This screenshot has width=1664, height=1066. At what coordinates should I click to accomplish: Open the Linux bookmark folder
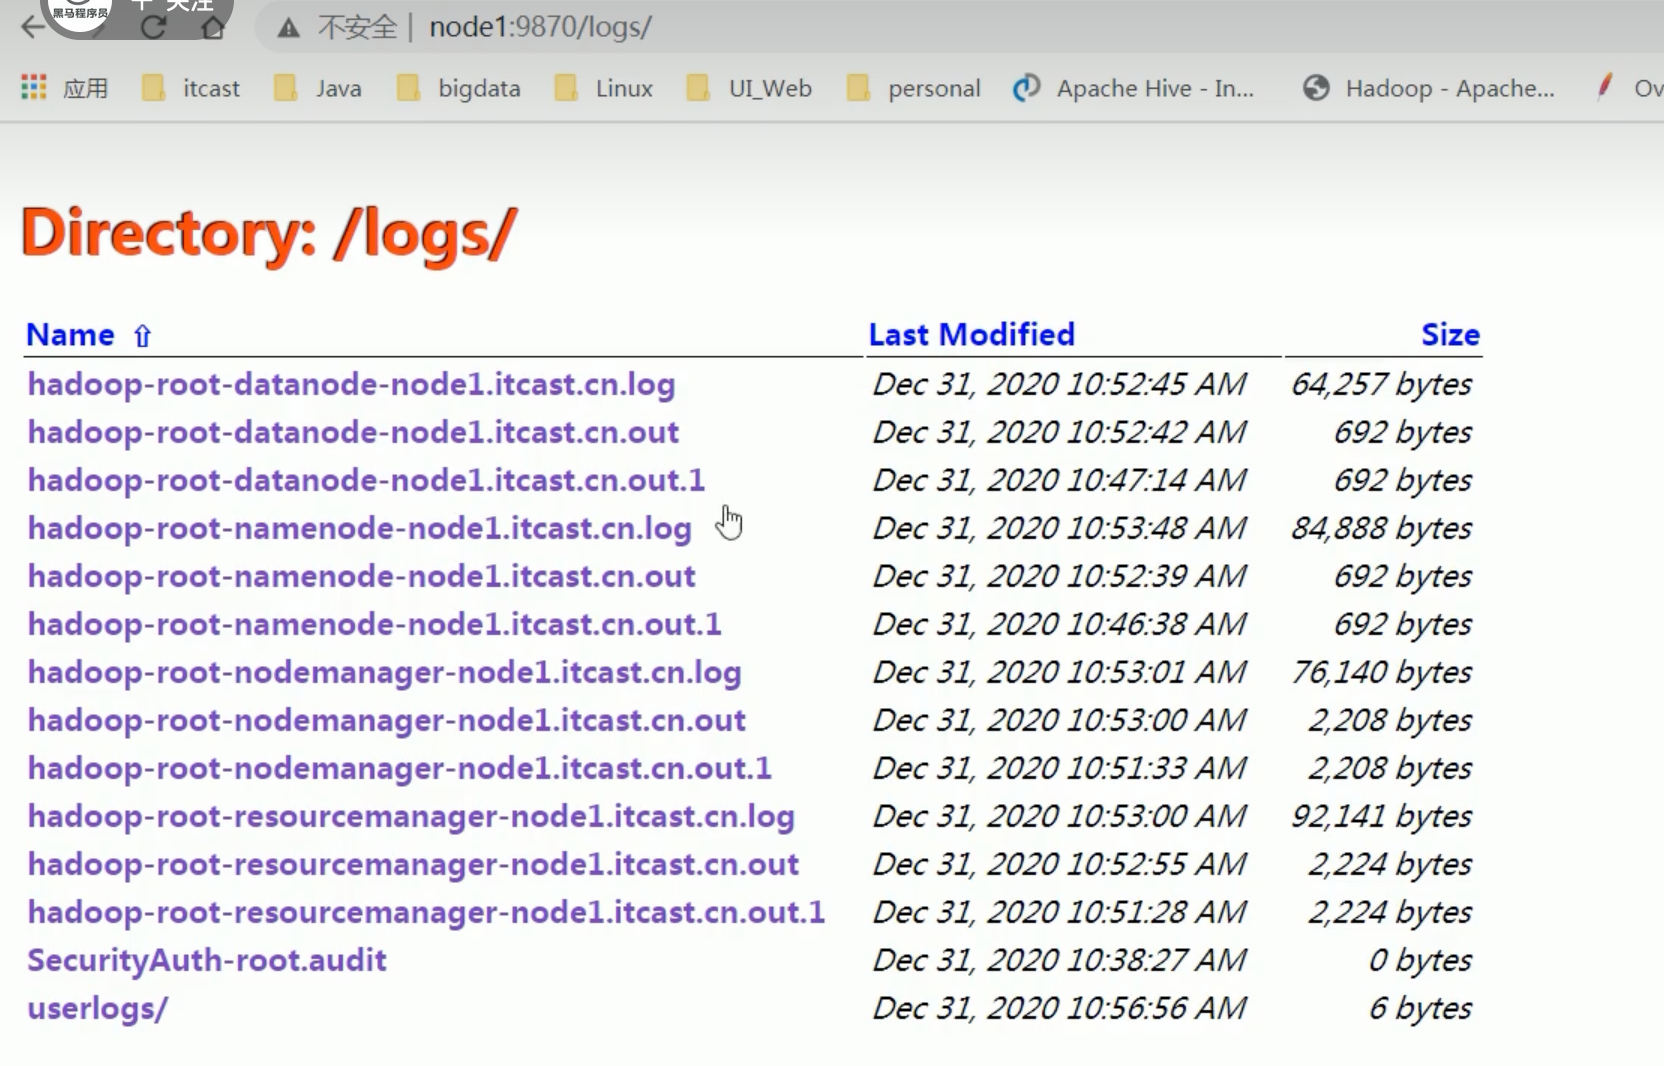pyautogui.click(x=604, y=88)
